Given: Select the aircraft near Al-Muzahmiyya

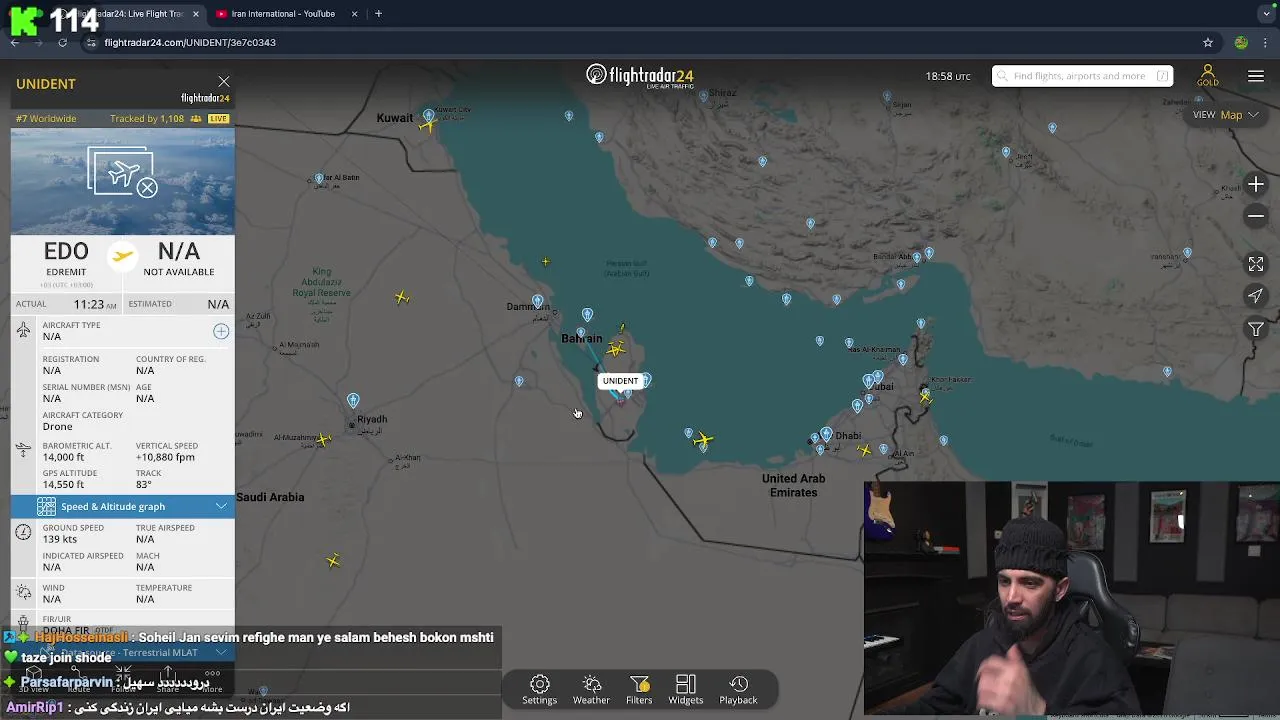Looking at the screenshot, I should 323,439.
